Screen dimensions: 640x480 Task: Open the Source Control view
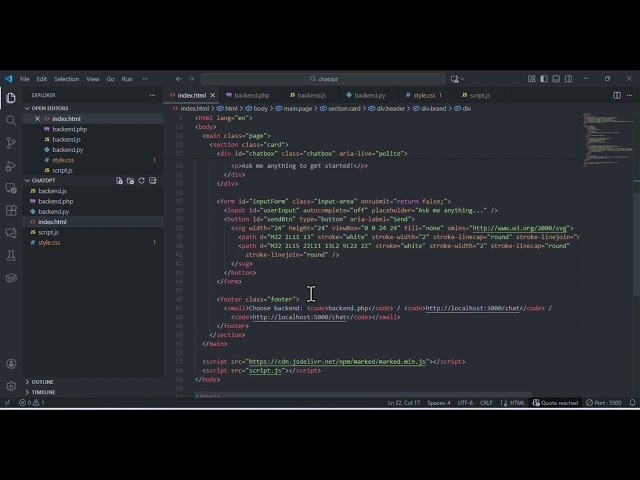pyautogui.click(x=11, y=142)
